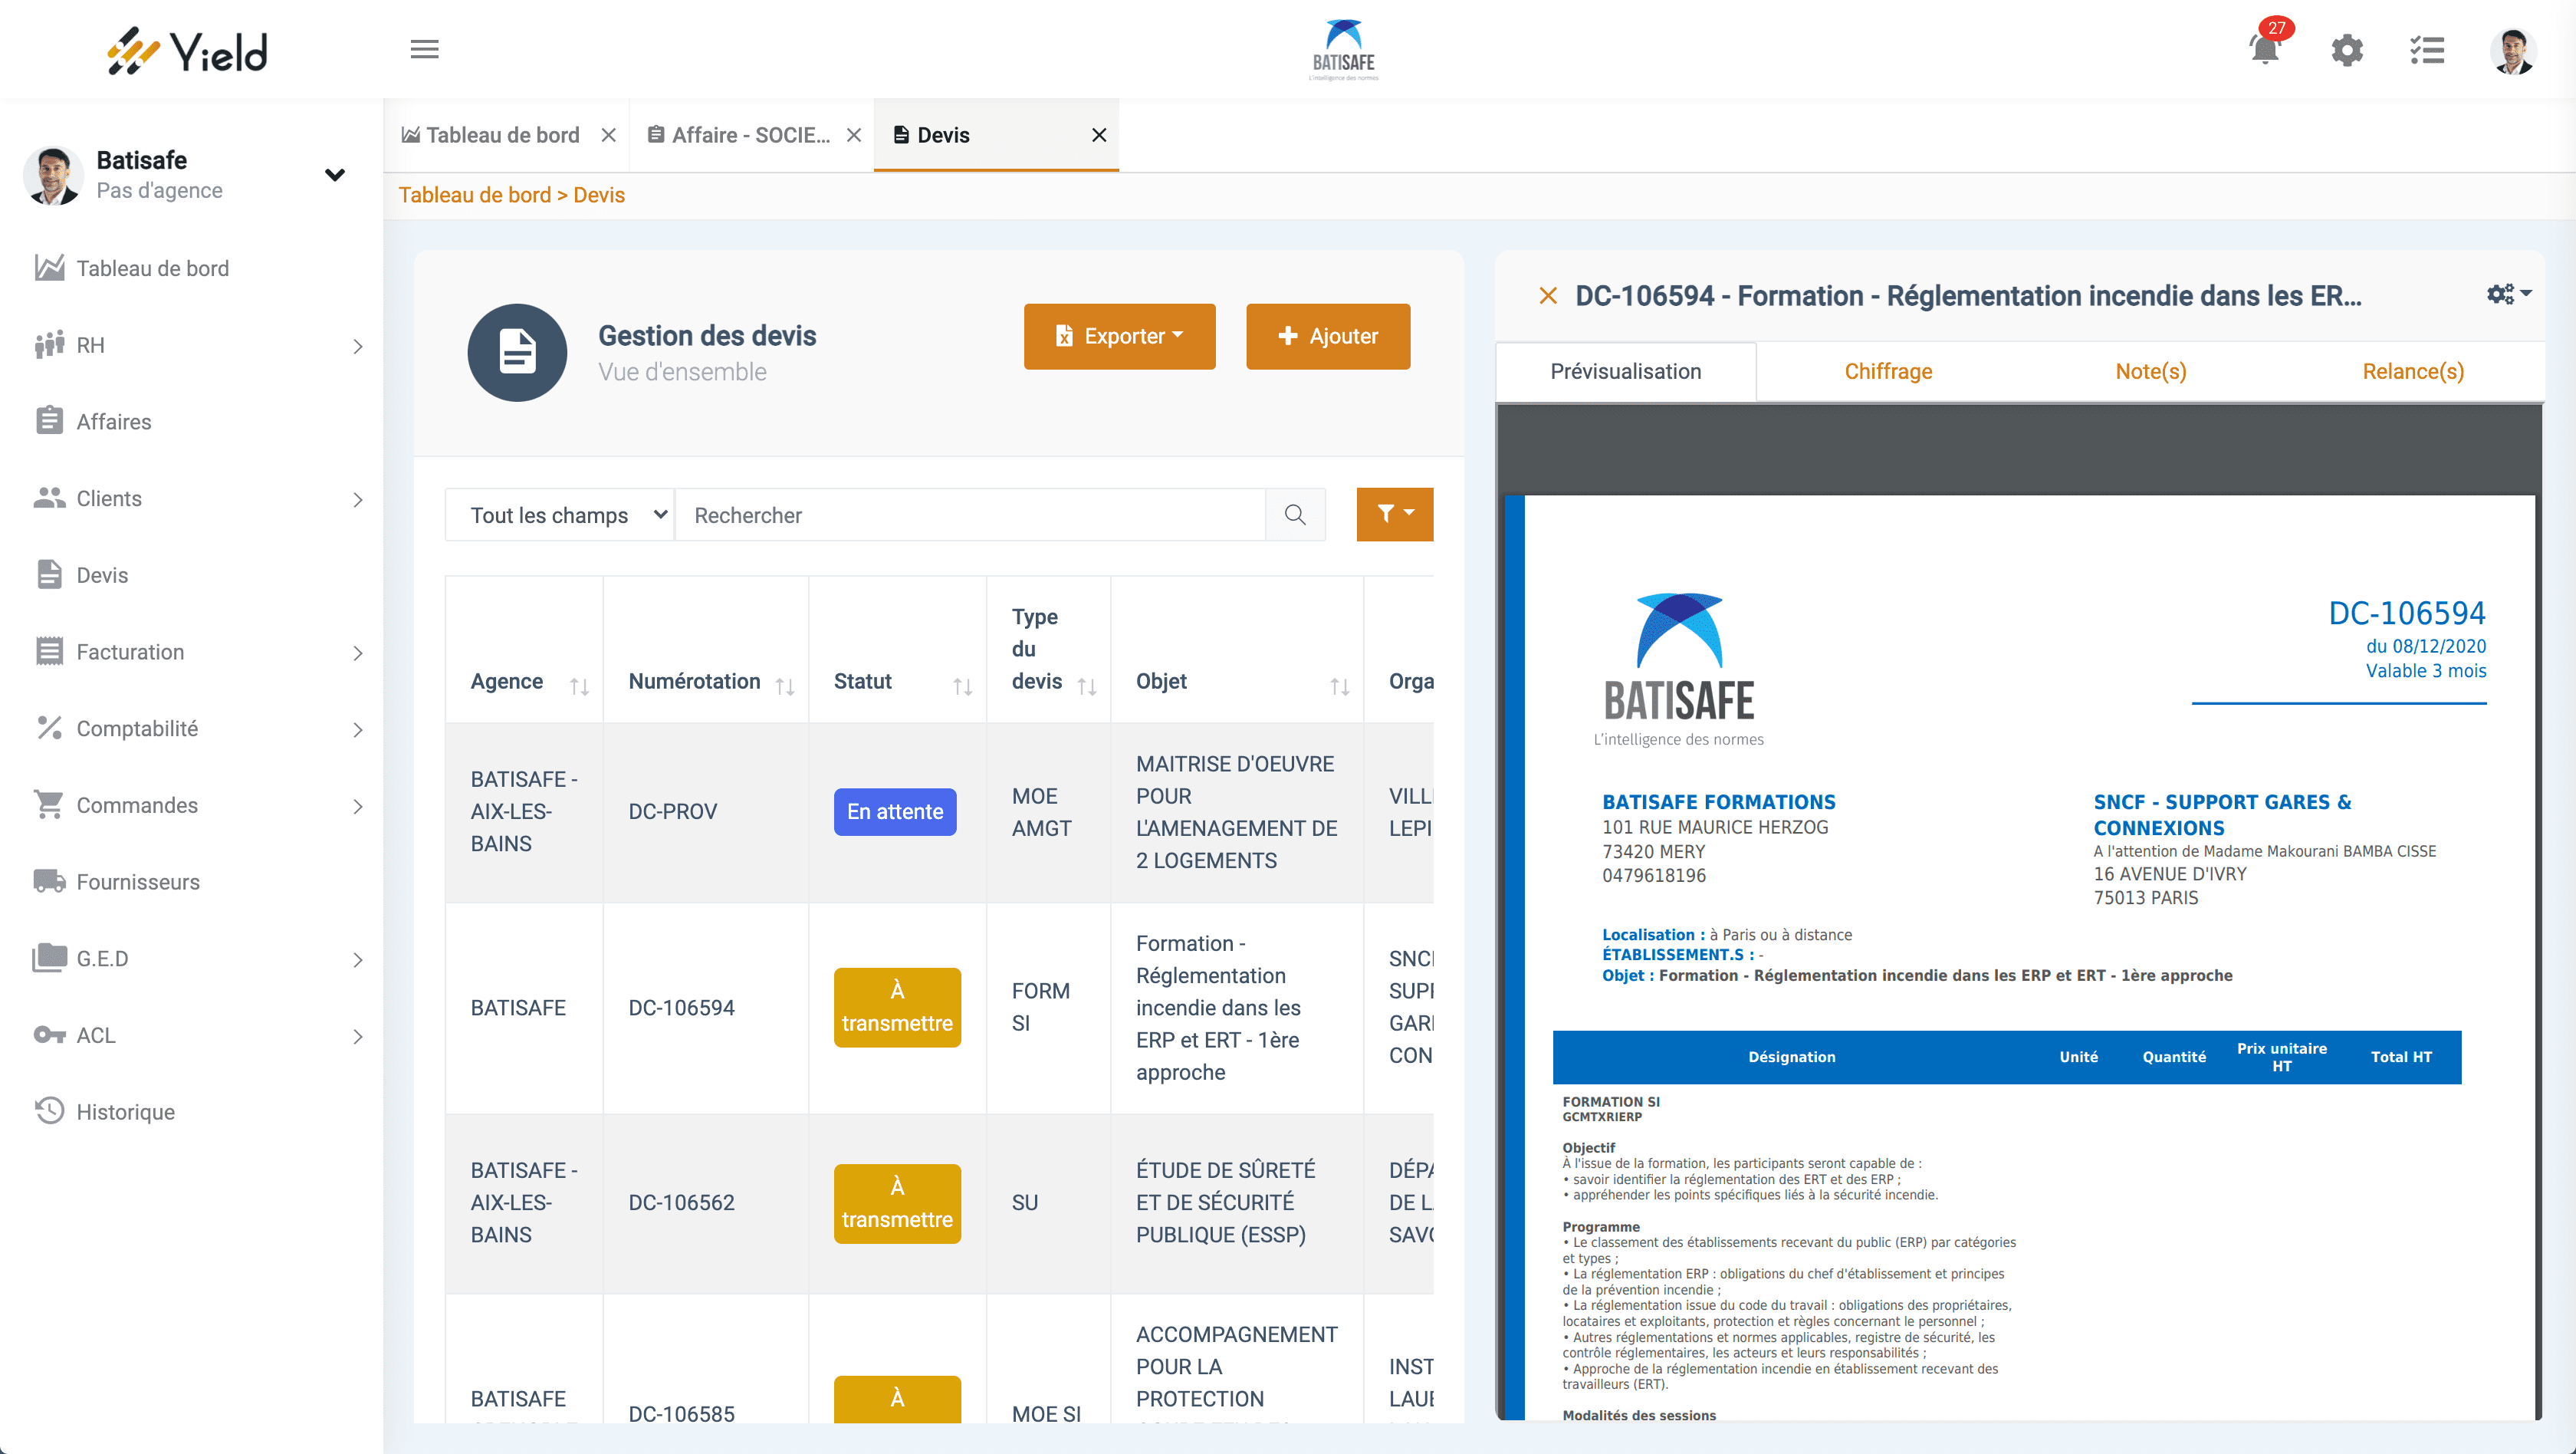2576x1454 pixels.
Task: Open the filter funnel dropdown
Action: pos(1394,514)
